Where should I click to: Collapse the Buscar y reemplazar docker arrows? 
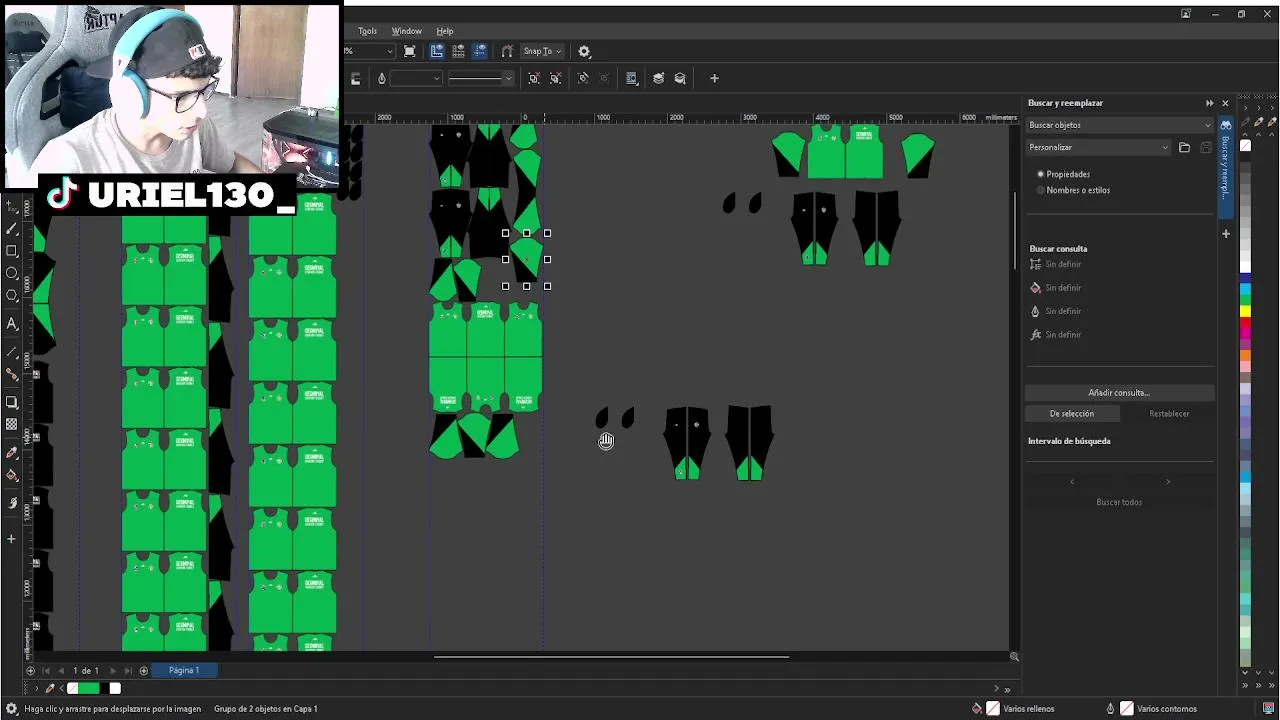coord(1209,103)
